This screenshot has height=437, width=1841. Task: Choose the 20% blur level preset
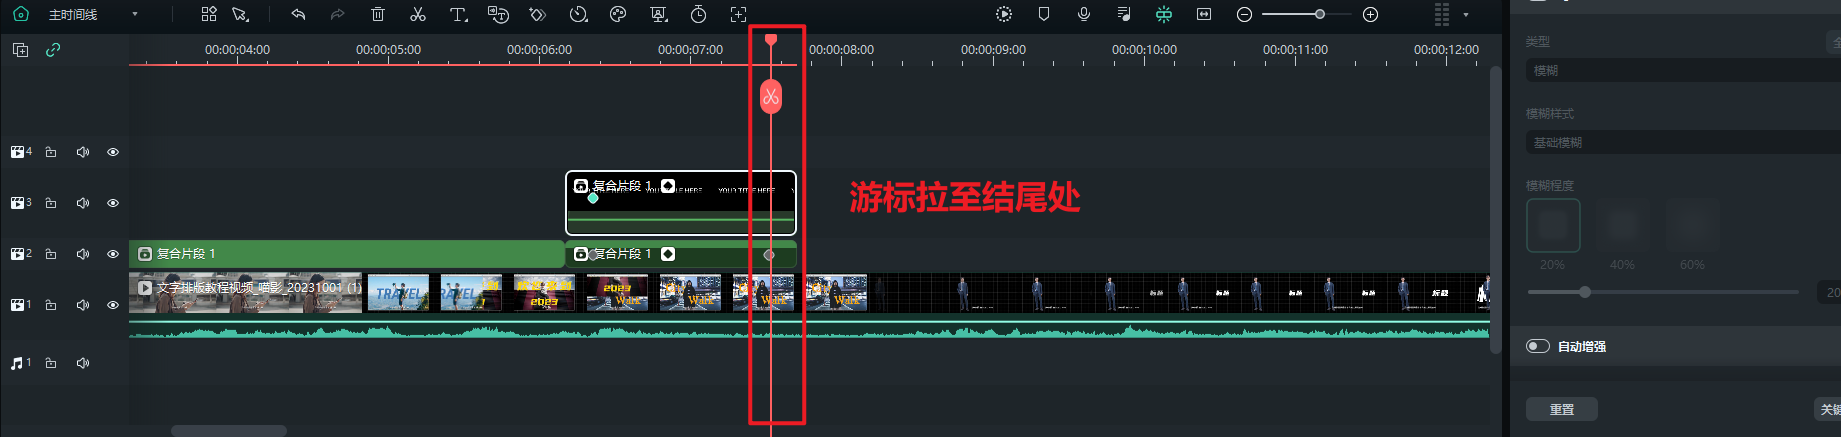click(x=1553, y=225)
